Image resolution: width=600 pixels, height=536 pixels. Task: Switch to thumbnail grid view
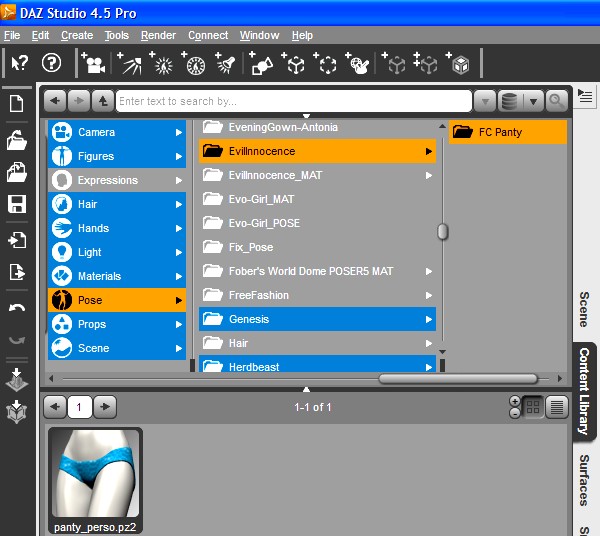click(x=533, y=407)
